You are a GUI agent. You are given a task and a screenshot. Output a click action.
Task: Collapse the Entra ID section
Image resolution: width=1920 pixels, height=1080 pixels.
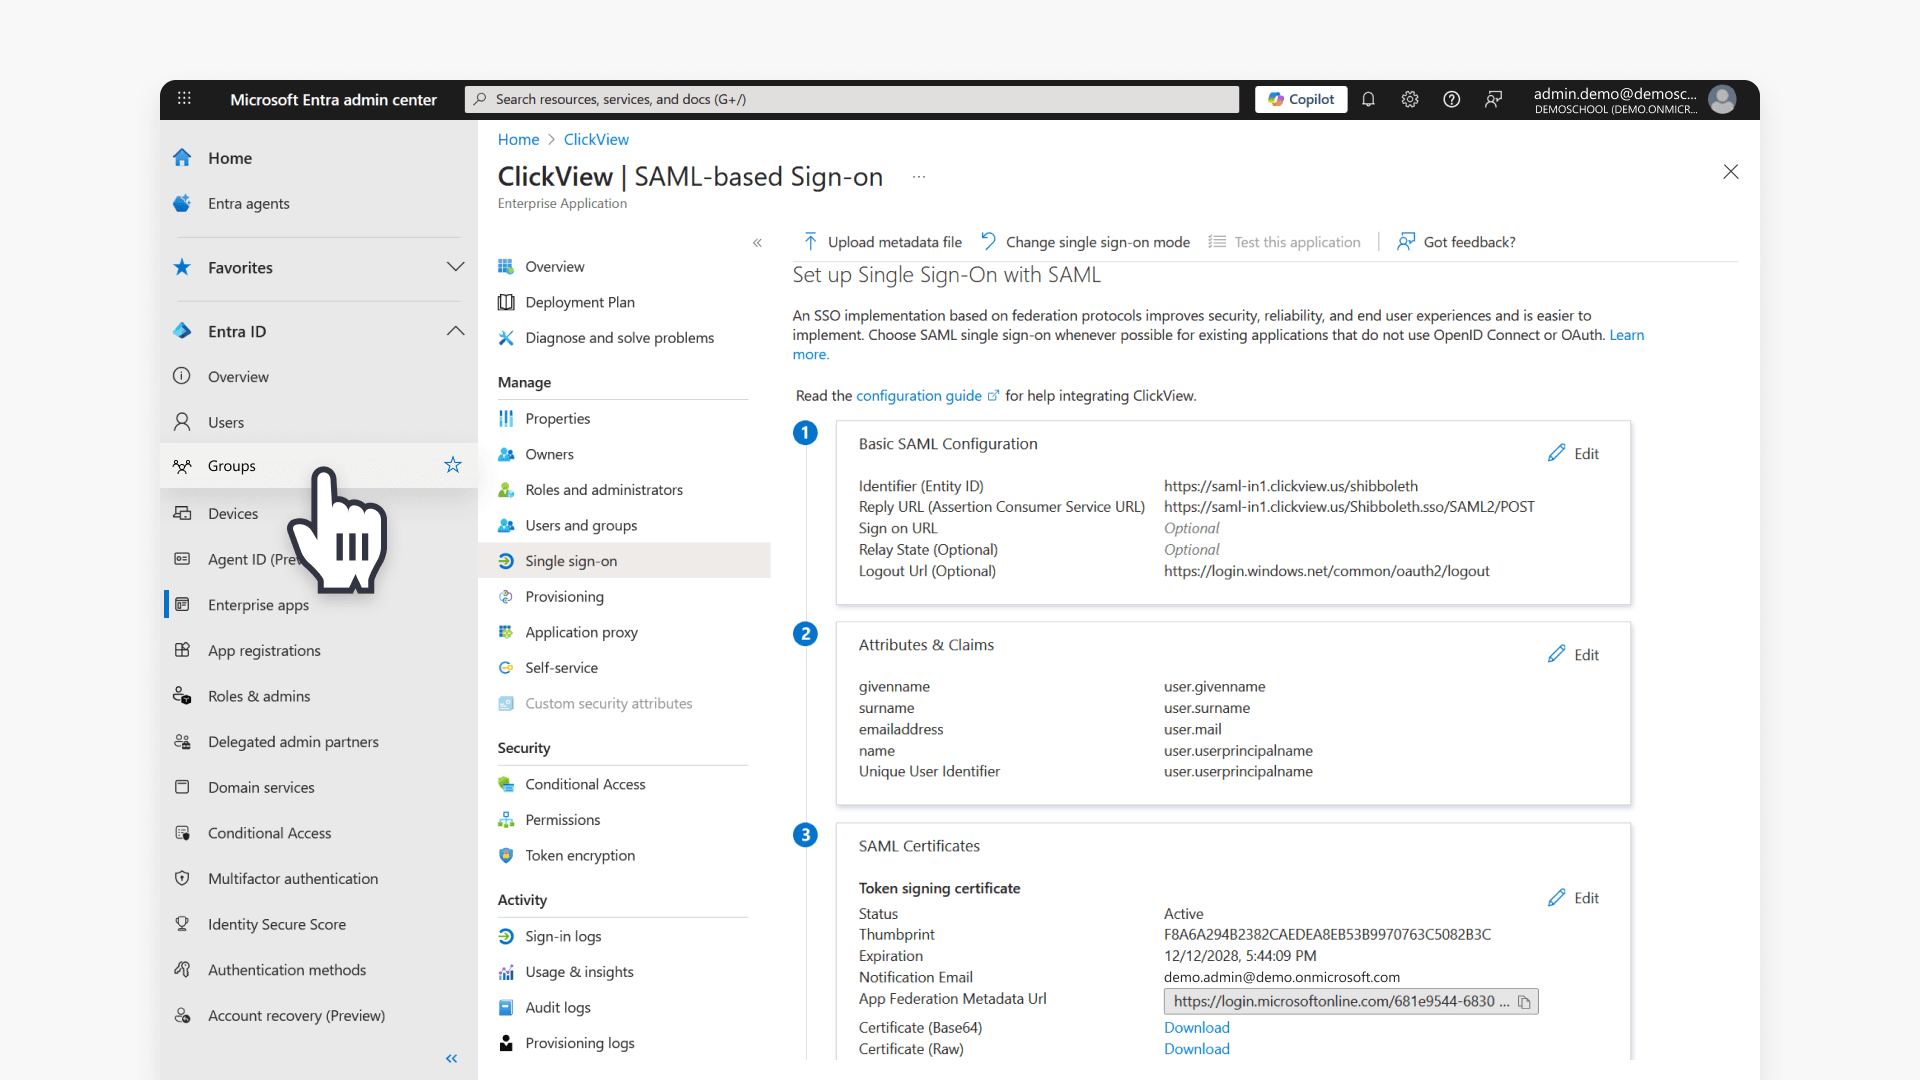coord(455,331)
